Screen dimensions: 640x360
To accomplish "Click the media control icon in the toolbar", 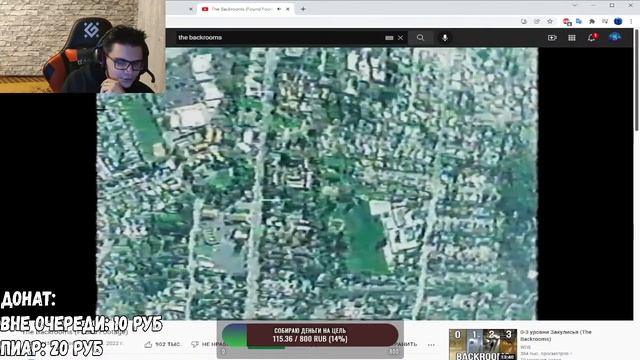I will pyautogui.click(x=604, y=21).
